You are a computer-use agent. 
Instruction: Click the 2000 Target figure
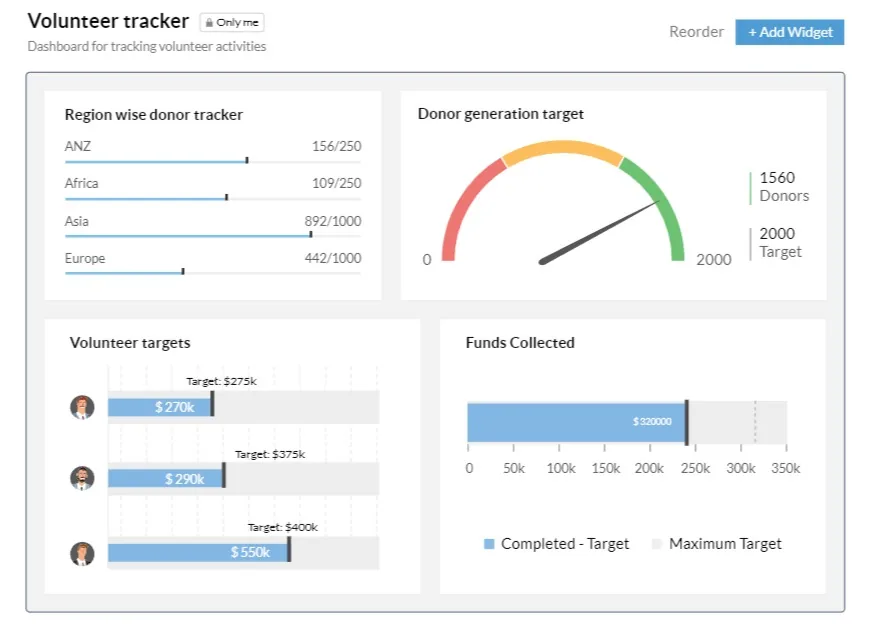780,243
